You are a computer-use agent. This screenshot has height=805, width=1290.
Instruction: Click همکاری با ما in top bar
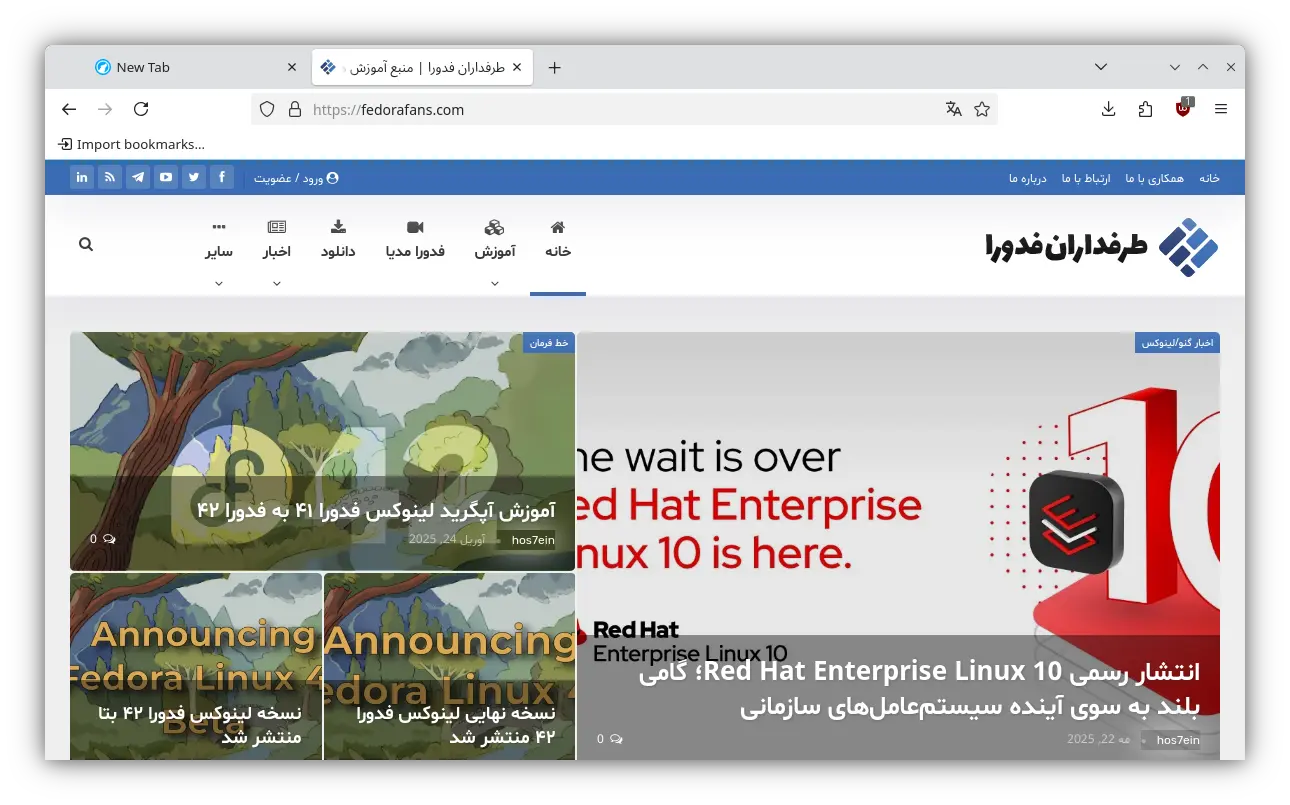tap(1154, 178)
